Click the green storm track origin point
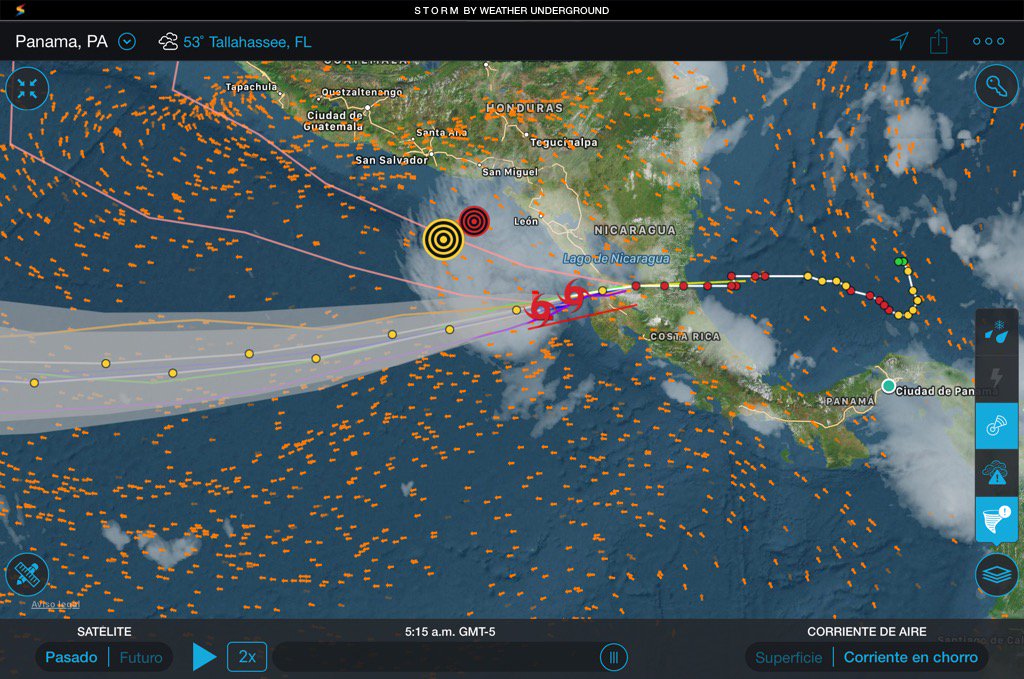 tap(901, 261)
